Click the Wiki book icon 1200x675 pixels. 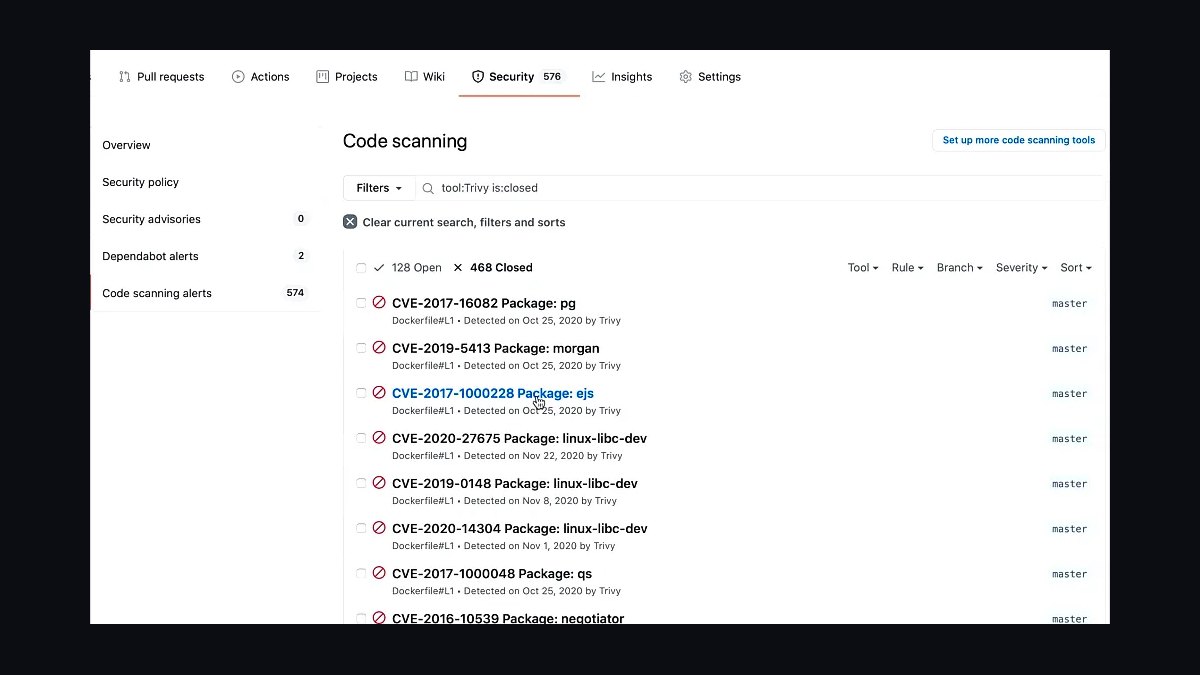click(x=411, y=77)
